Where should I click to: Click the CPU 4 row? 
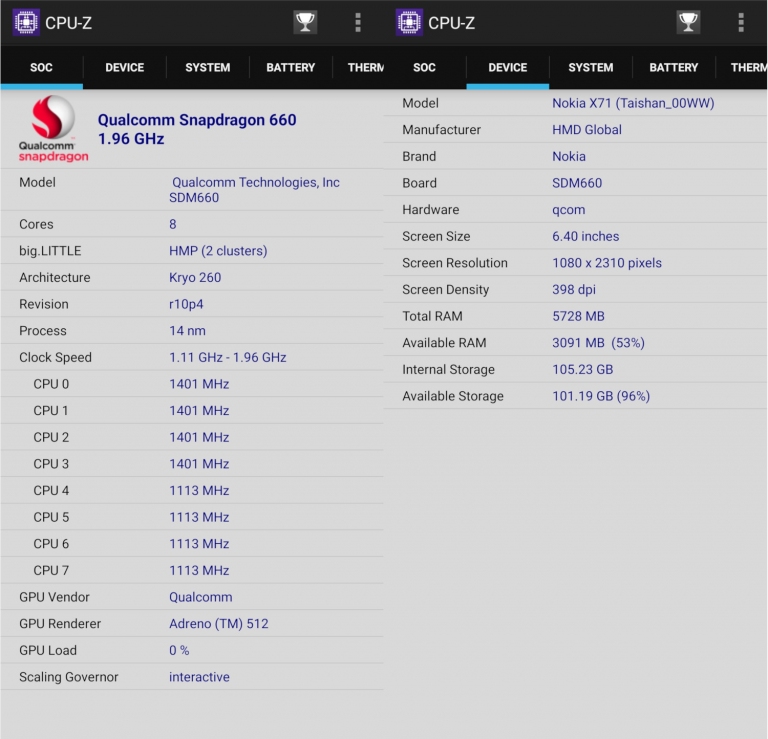[192, 491]
